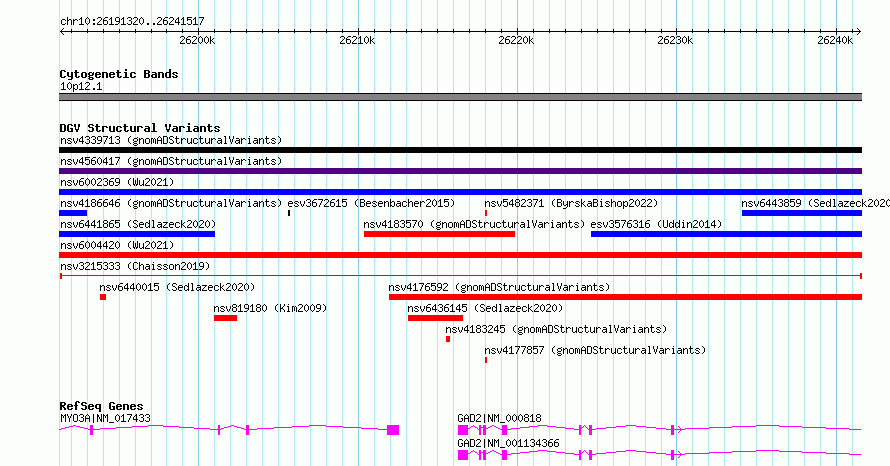The width and height of the screenshot is (890, 466).
Task: Click the Cytogenetic Bands track title
Action: 119,74
